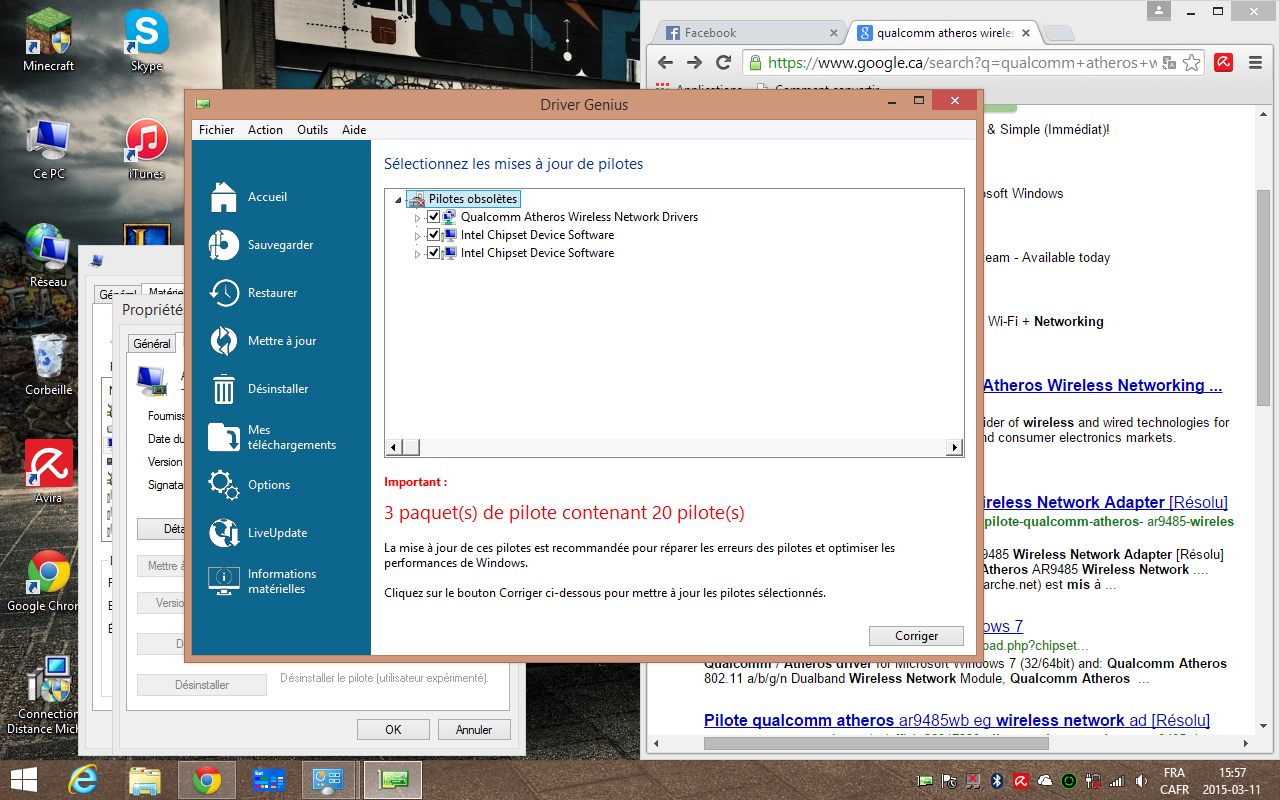The height and width of the screenshot is (800, 1280).
Task: Click the Chrome address bar URL
Action: 960,62
